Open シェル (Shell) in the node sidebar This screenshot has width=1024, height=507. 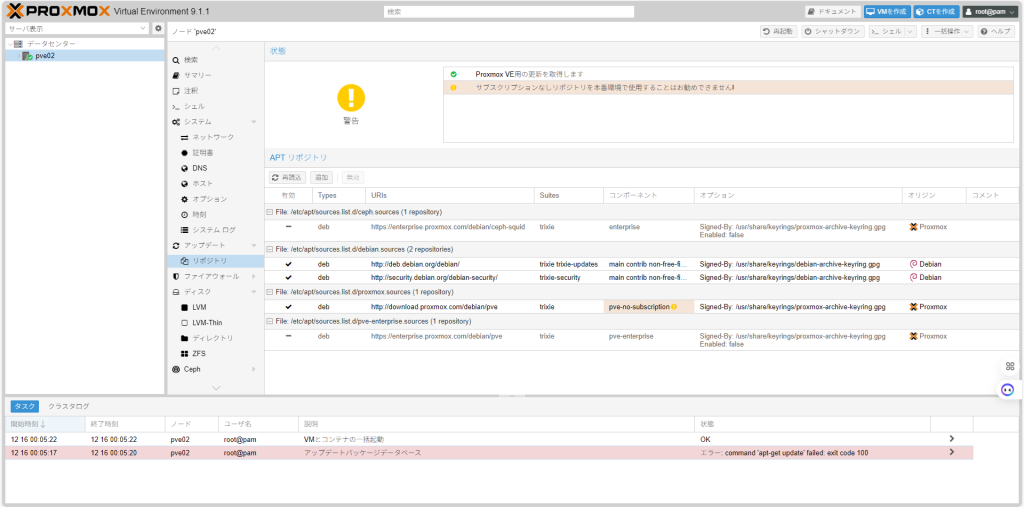pos(193,106)
